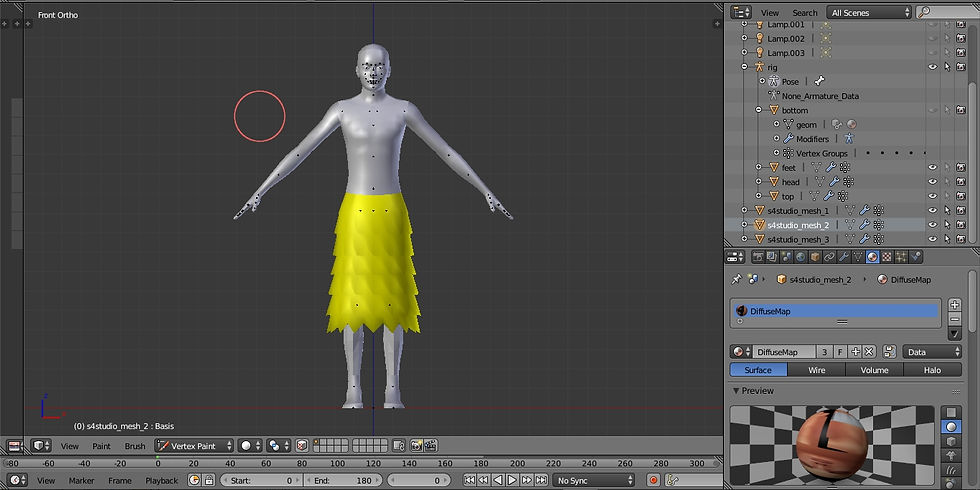Click the bone icon beside Pose

click(819, 81)
